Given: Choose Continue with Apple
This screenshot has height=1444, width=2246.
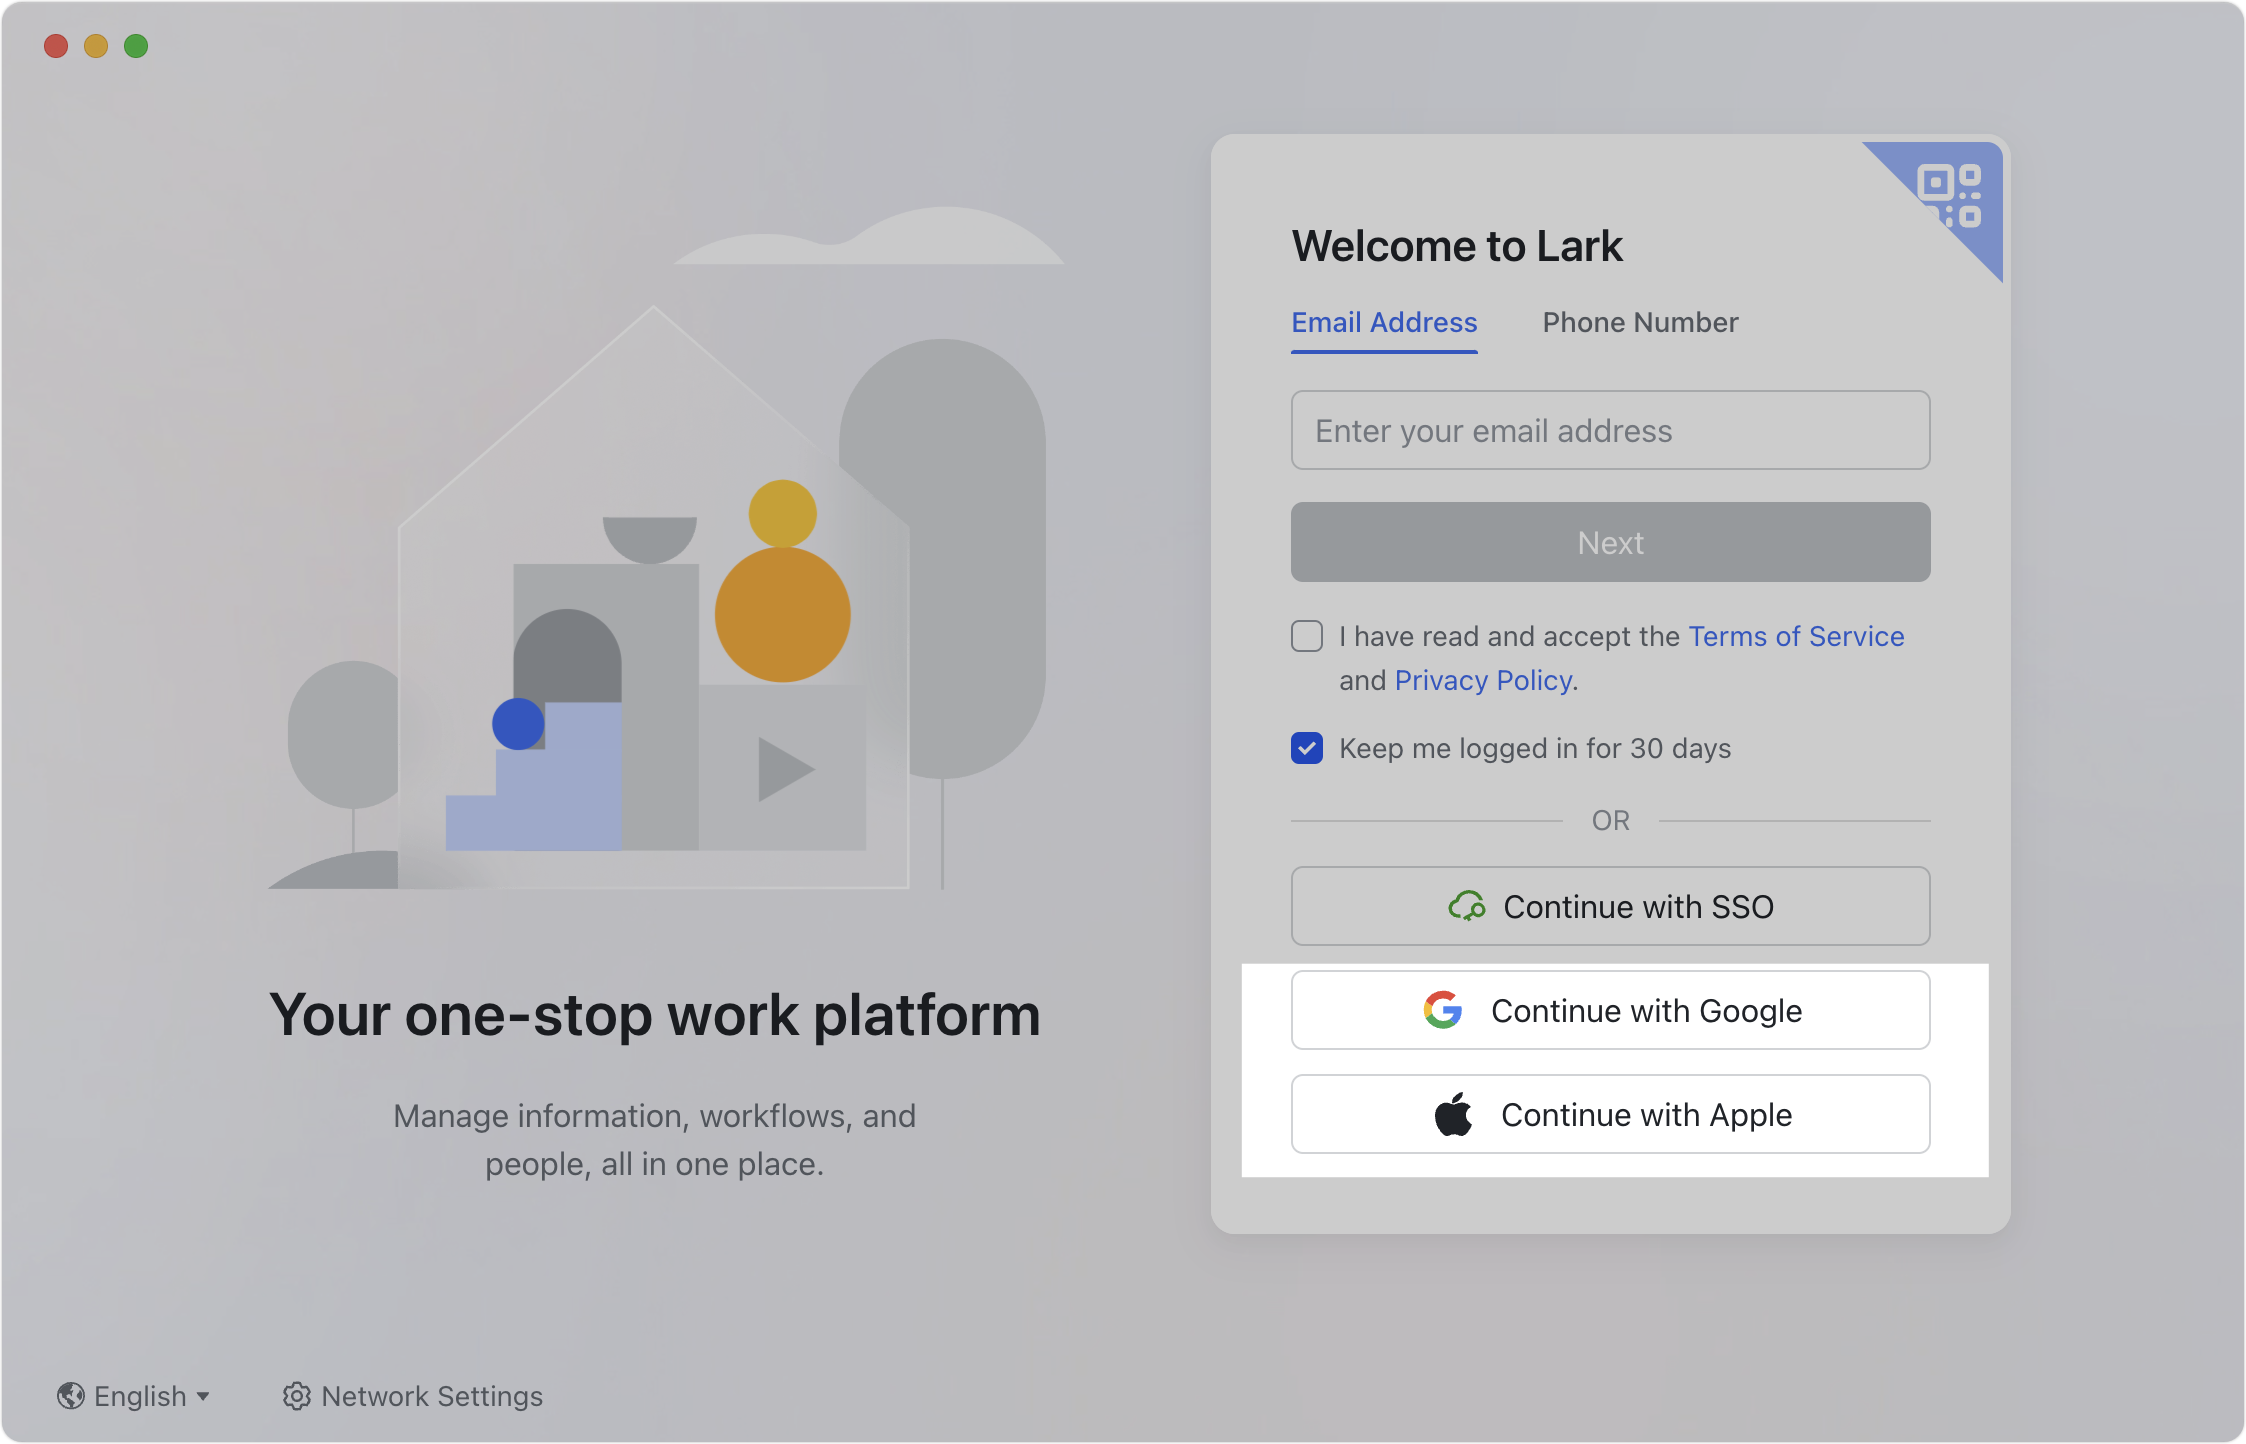Looking at the screenshot, I should pos(1610,1114).
